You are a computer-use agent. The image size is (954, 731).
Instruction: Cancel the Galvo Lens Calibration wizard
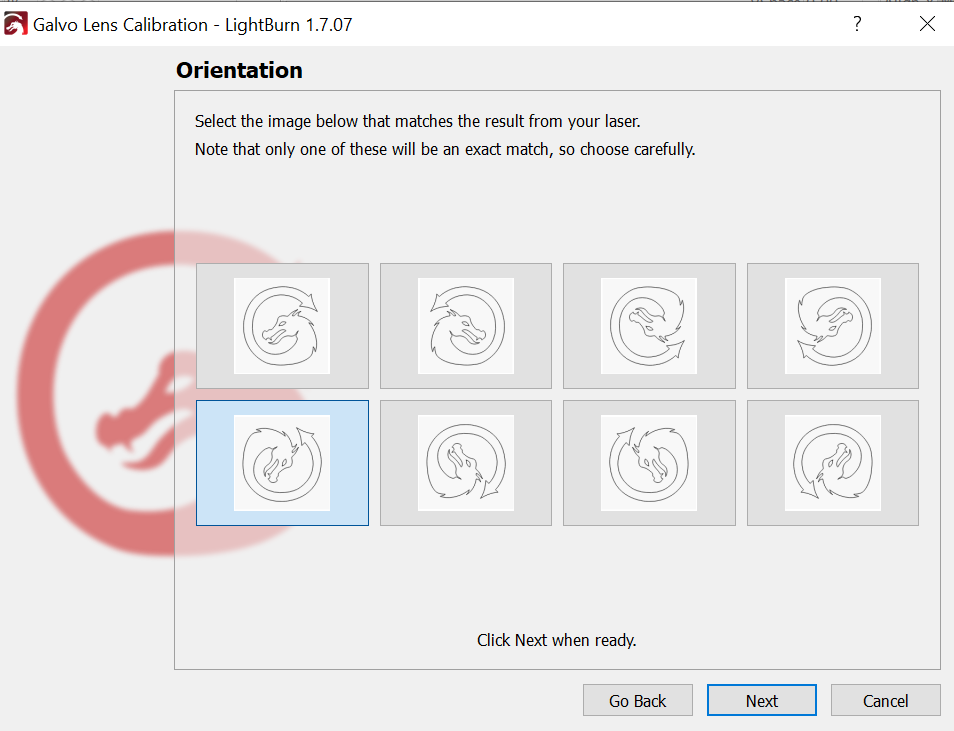[x=885, y=701]
